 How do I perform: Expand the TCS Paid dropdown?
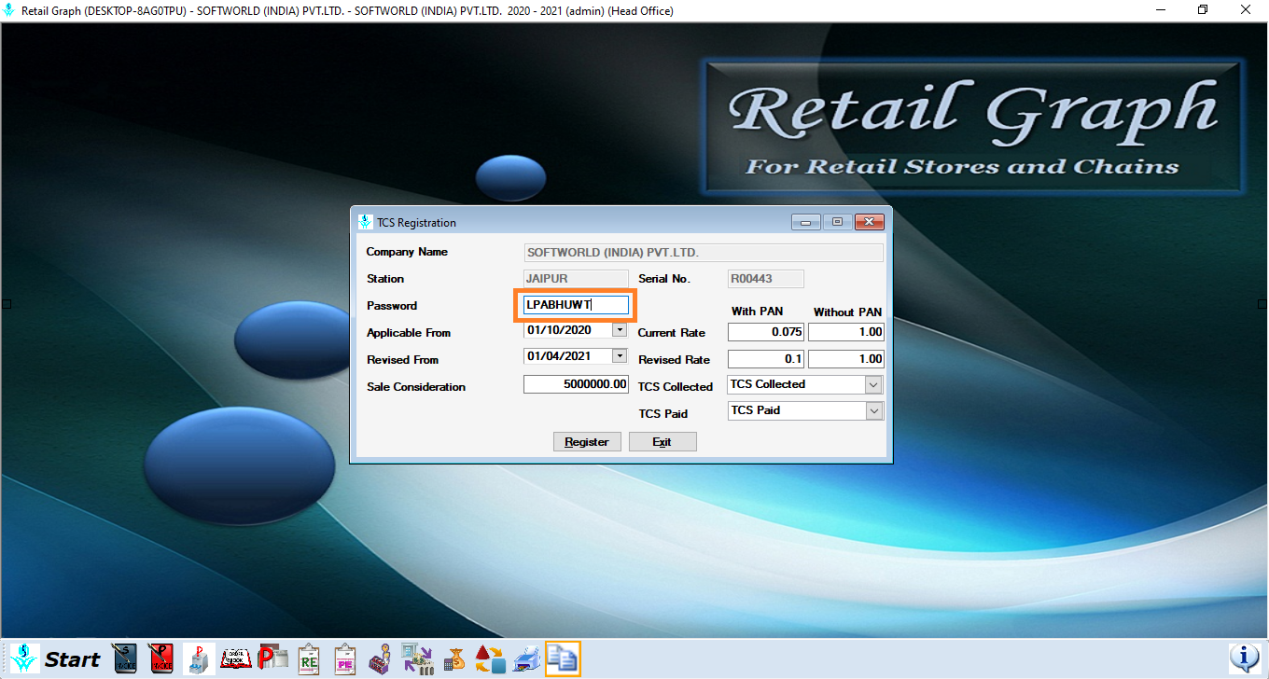click(x=874, y=411)
